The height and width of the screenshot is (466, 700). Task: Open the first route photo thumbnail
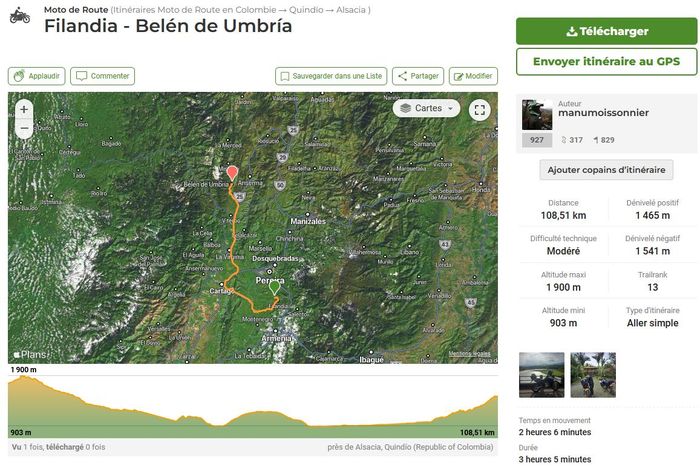tap(541, 375)
